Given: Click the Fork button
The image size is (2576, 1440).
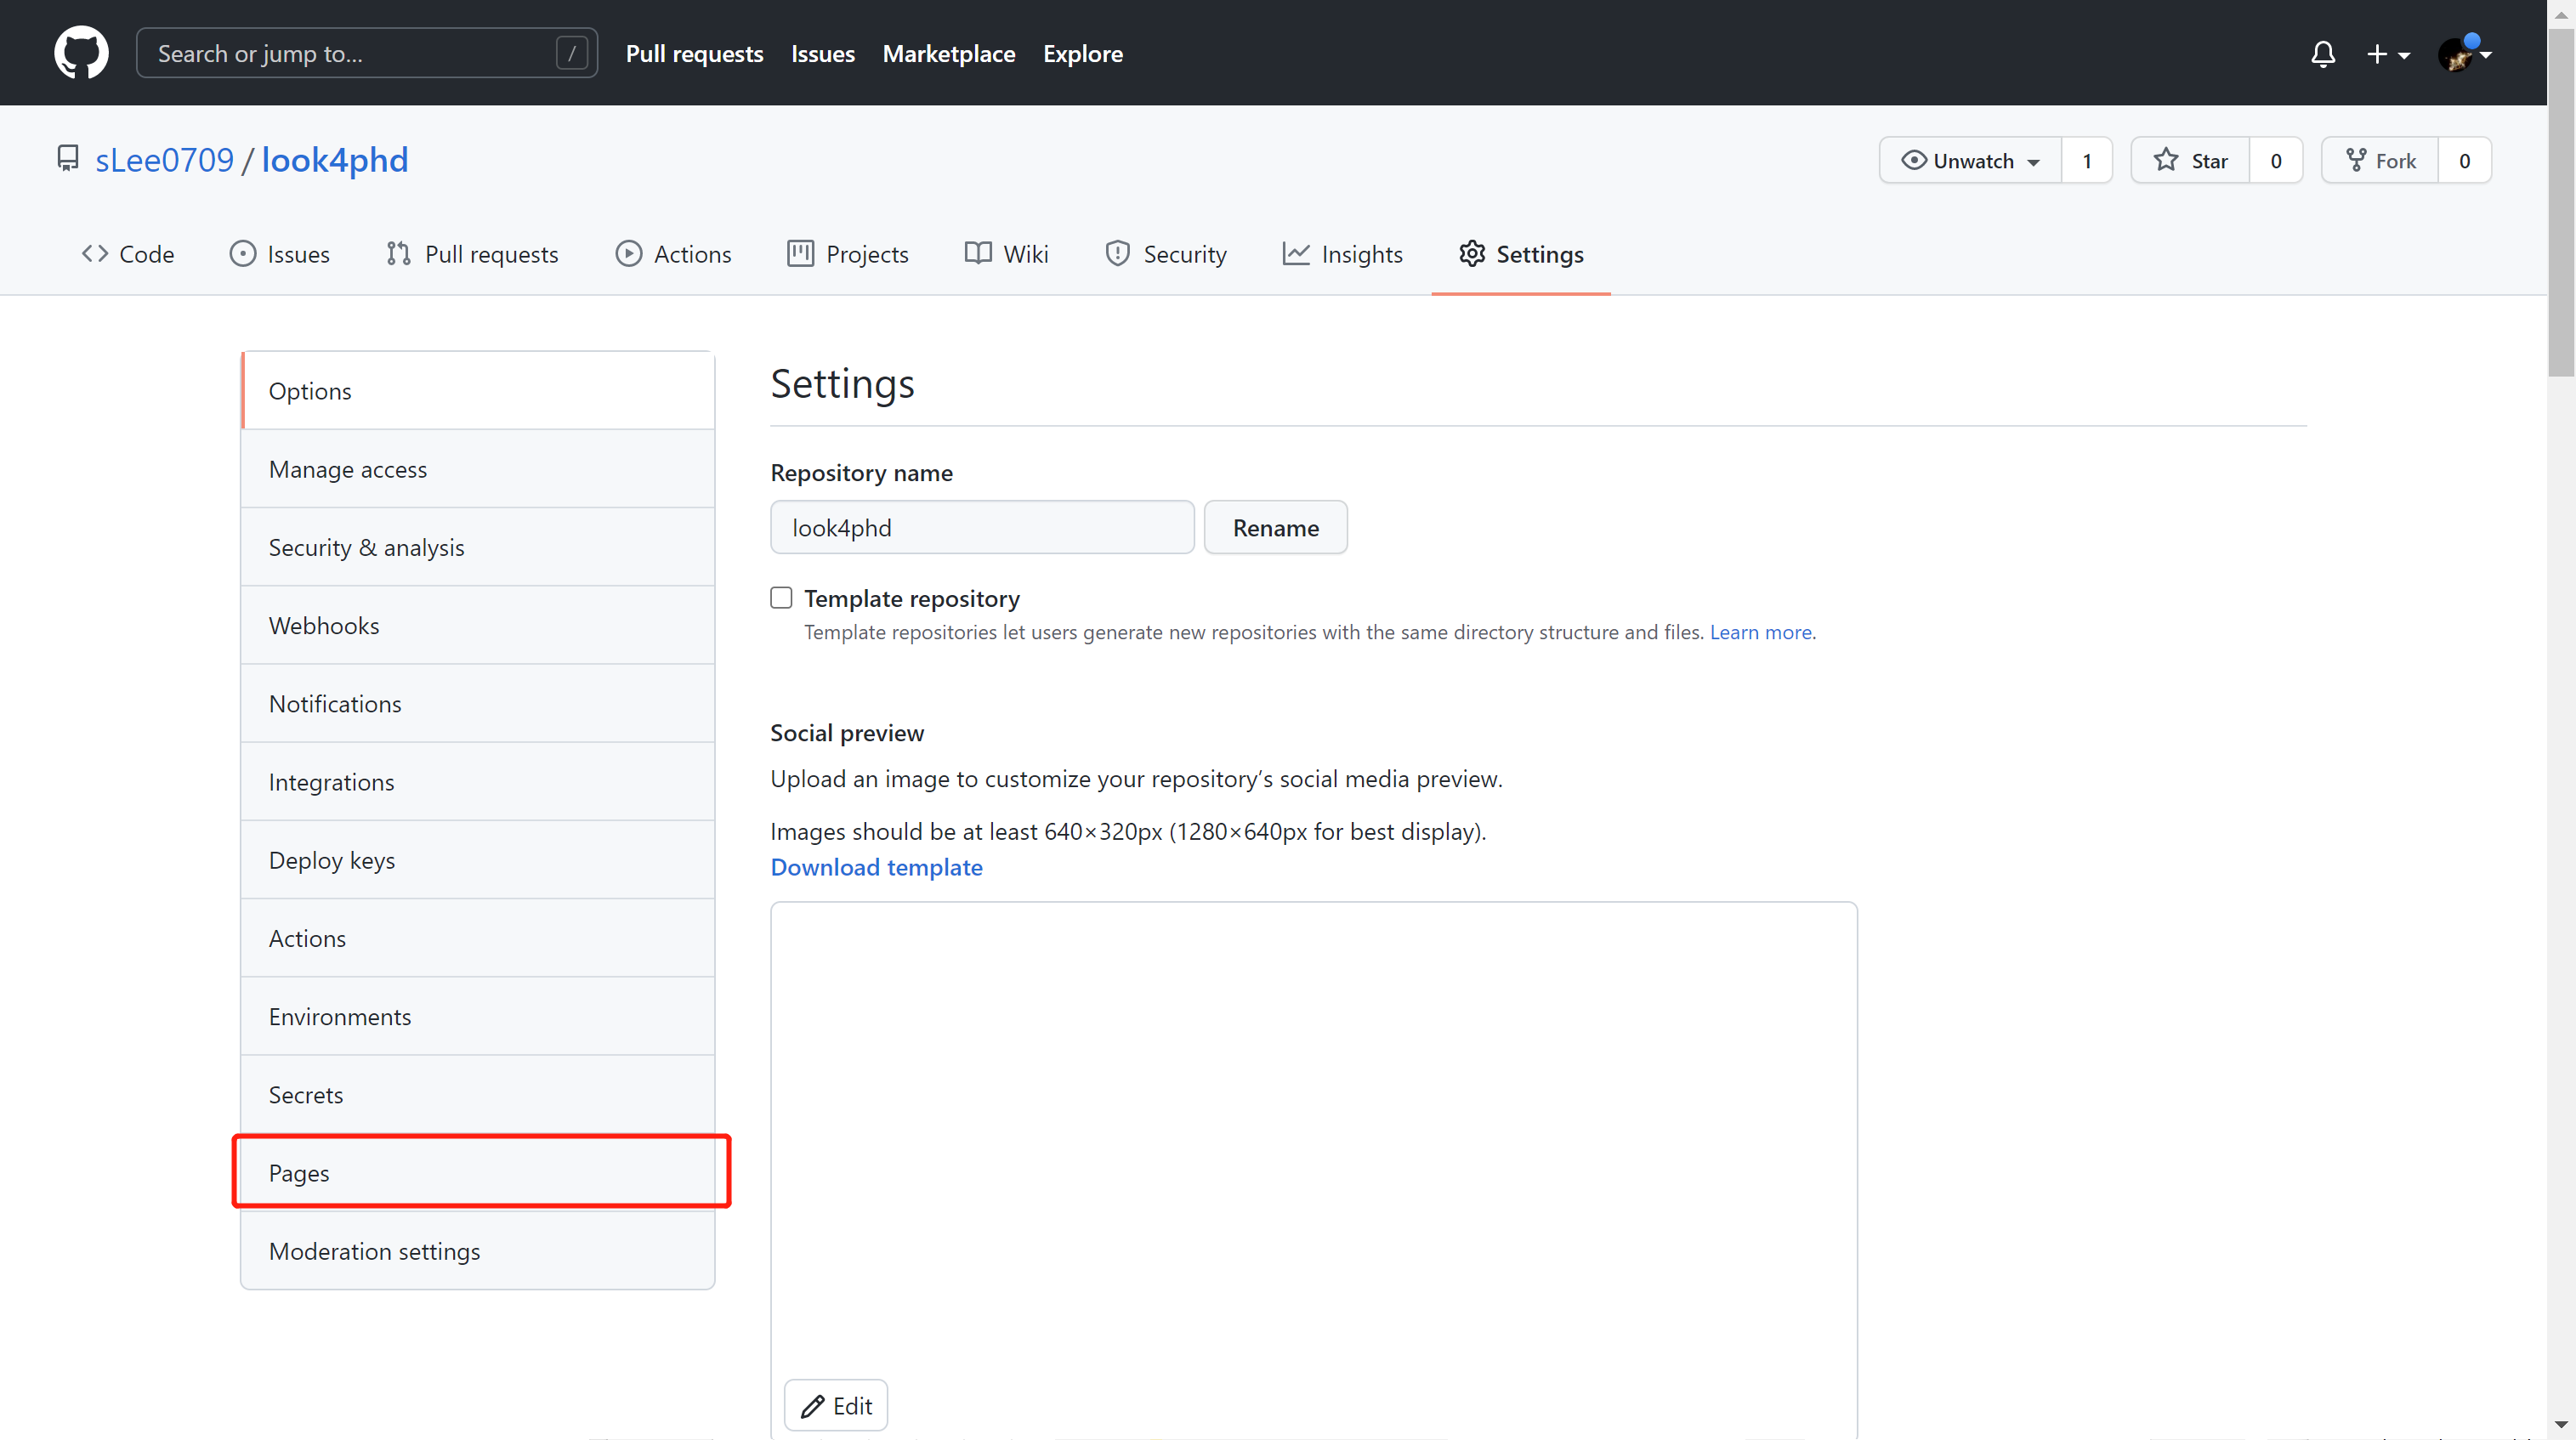Looking at the screenshot, I should (x=2380, y=160).
